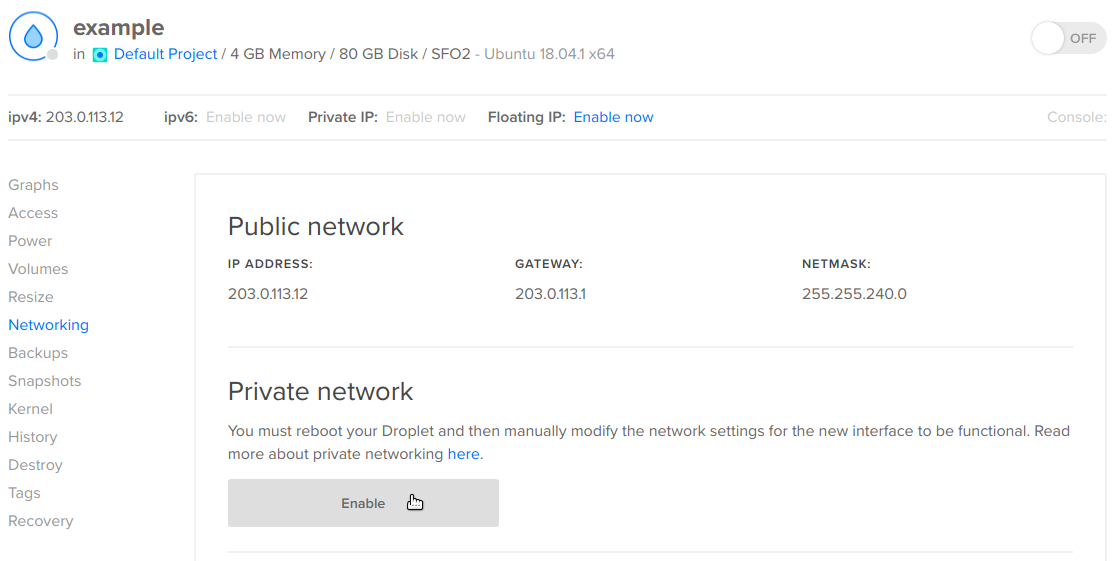Go to the Access section
The height and width of the screenshot is (561, 1115).
[x=33, y=213]
